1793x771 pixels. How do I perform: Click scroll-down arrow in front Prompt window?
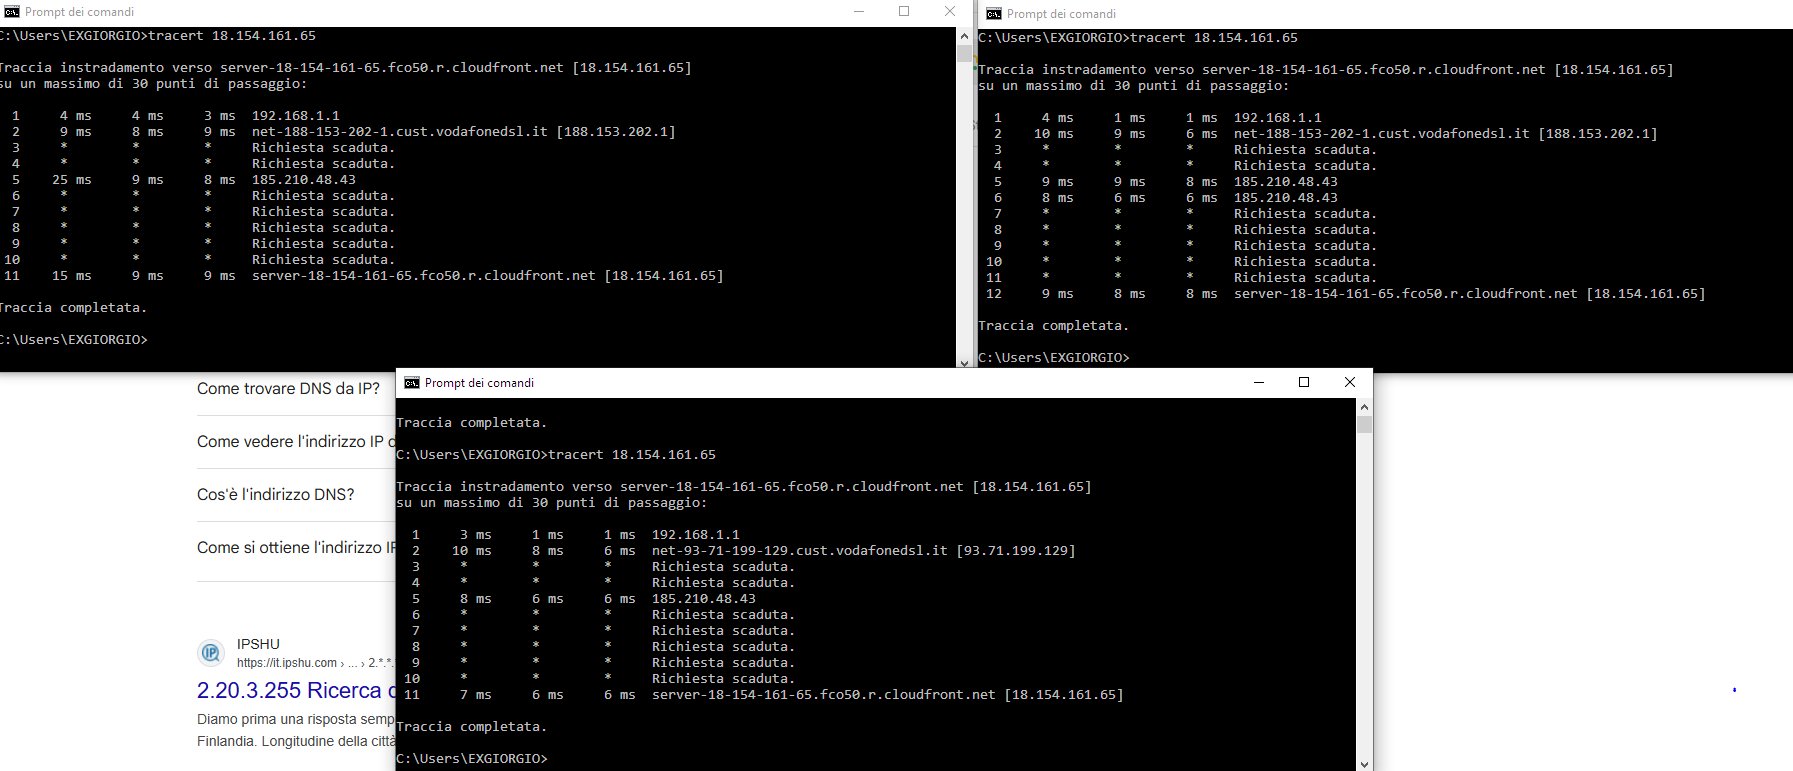1364,763
